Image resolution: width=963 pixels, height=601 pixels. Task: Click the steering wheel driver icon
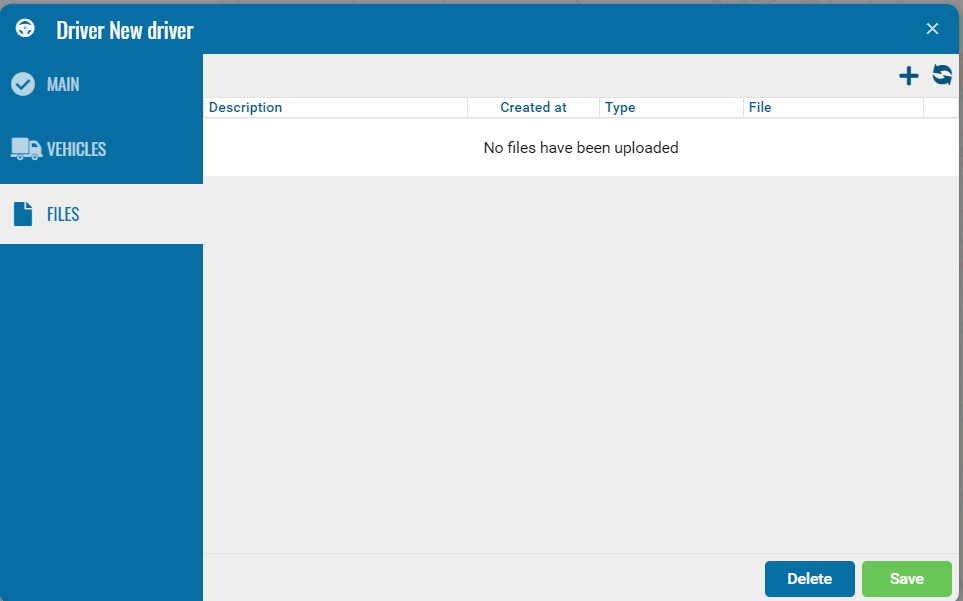pyautogui.click(x=26, y=28)
